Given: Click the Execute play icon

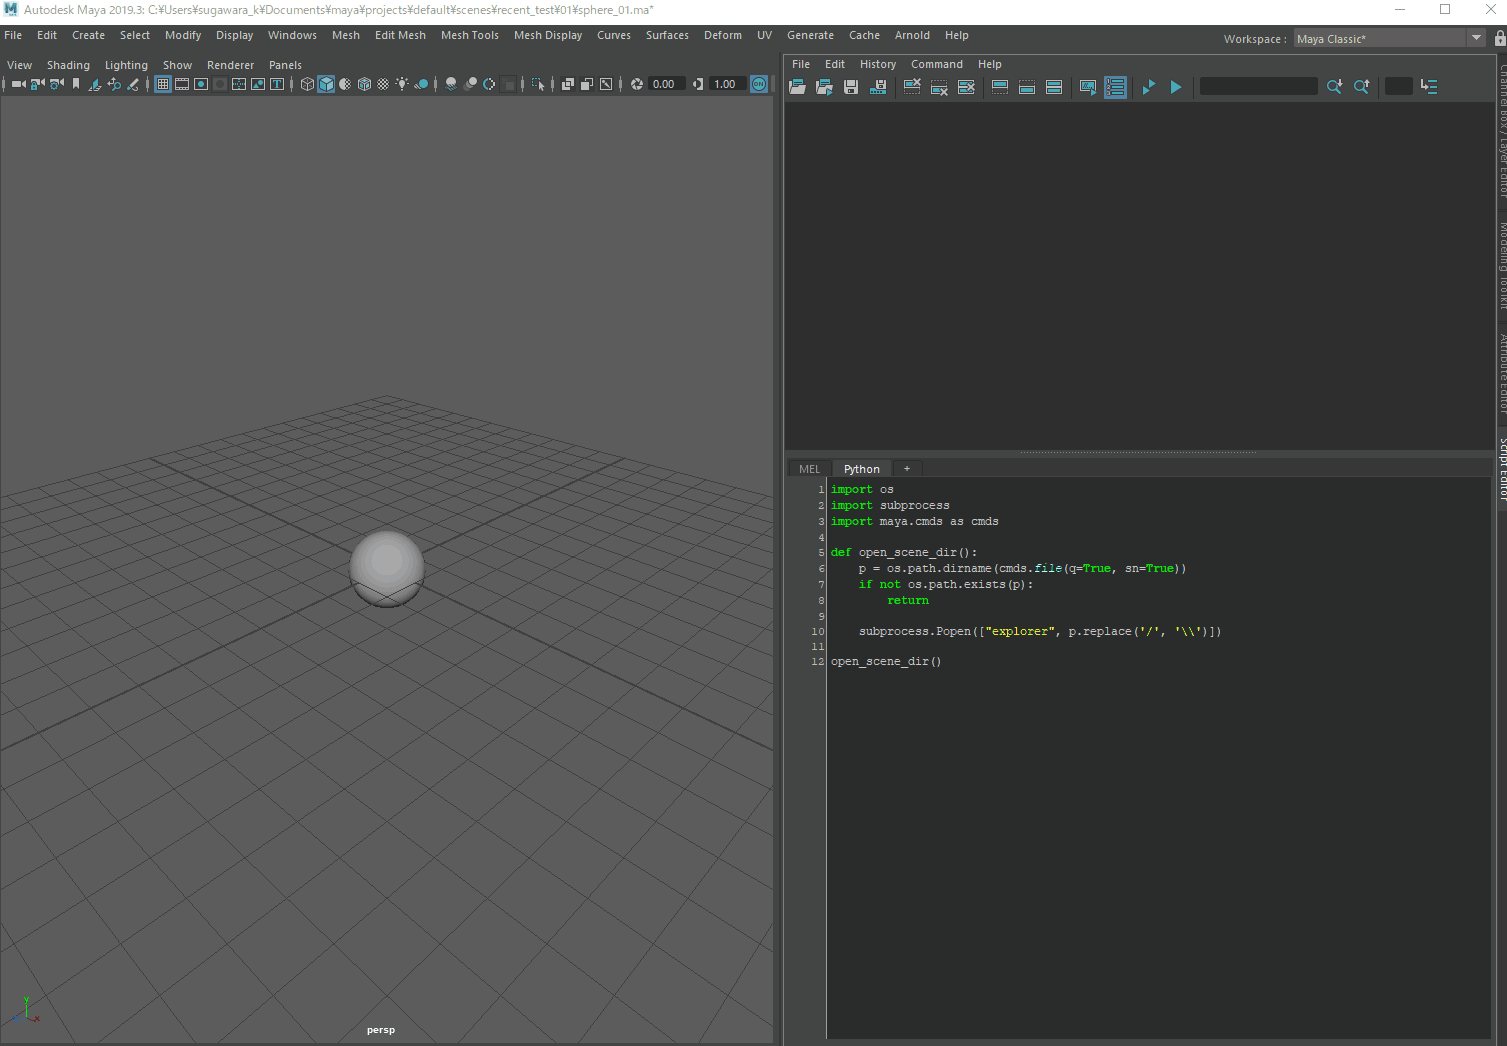Looking at the screenshot, I should [1176, 87].
